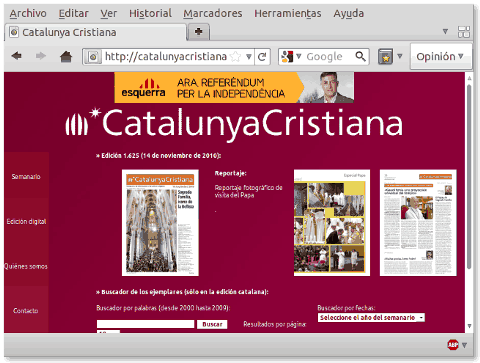Click the URL address field
Viewport: 480px width, 363px height.
click(166, 57)
